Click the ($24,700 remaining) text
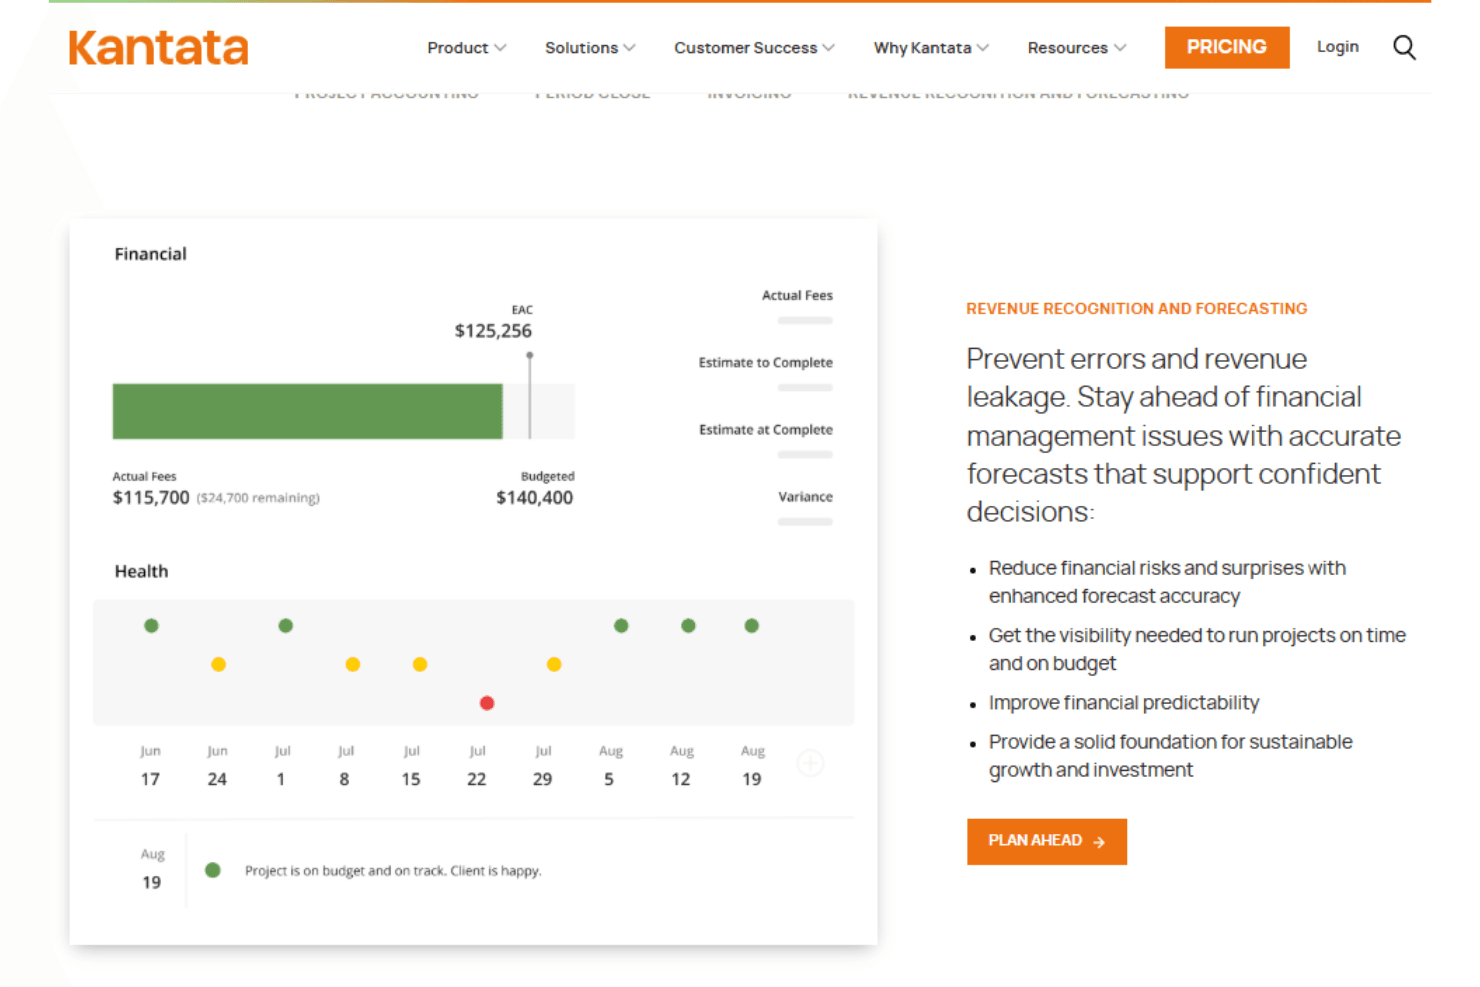Screen dimensions: 1480x987 coord(258,498)
